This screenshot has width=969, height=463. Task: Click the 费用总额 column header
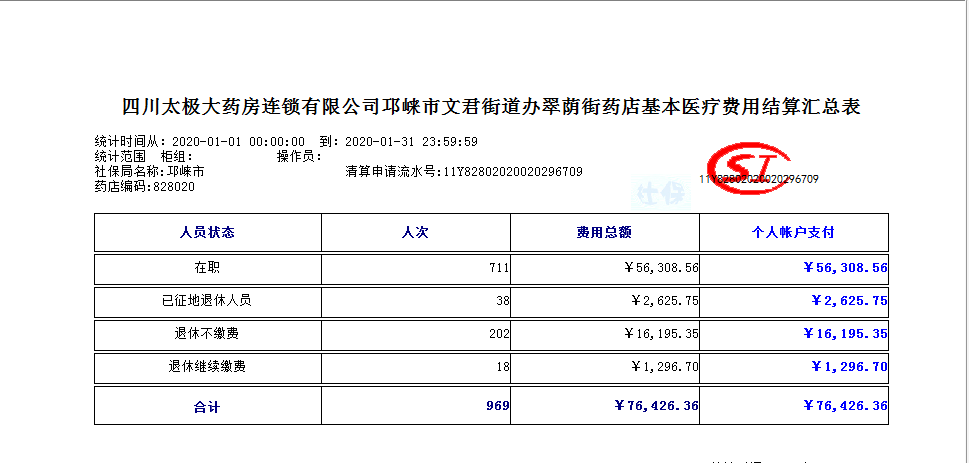pos(604,232)
